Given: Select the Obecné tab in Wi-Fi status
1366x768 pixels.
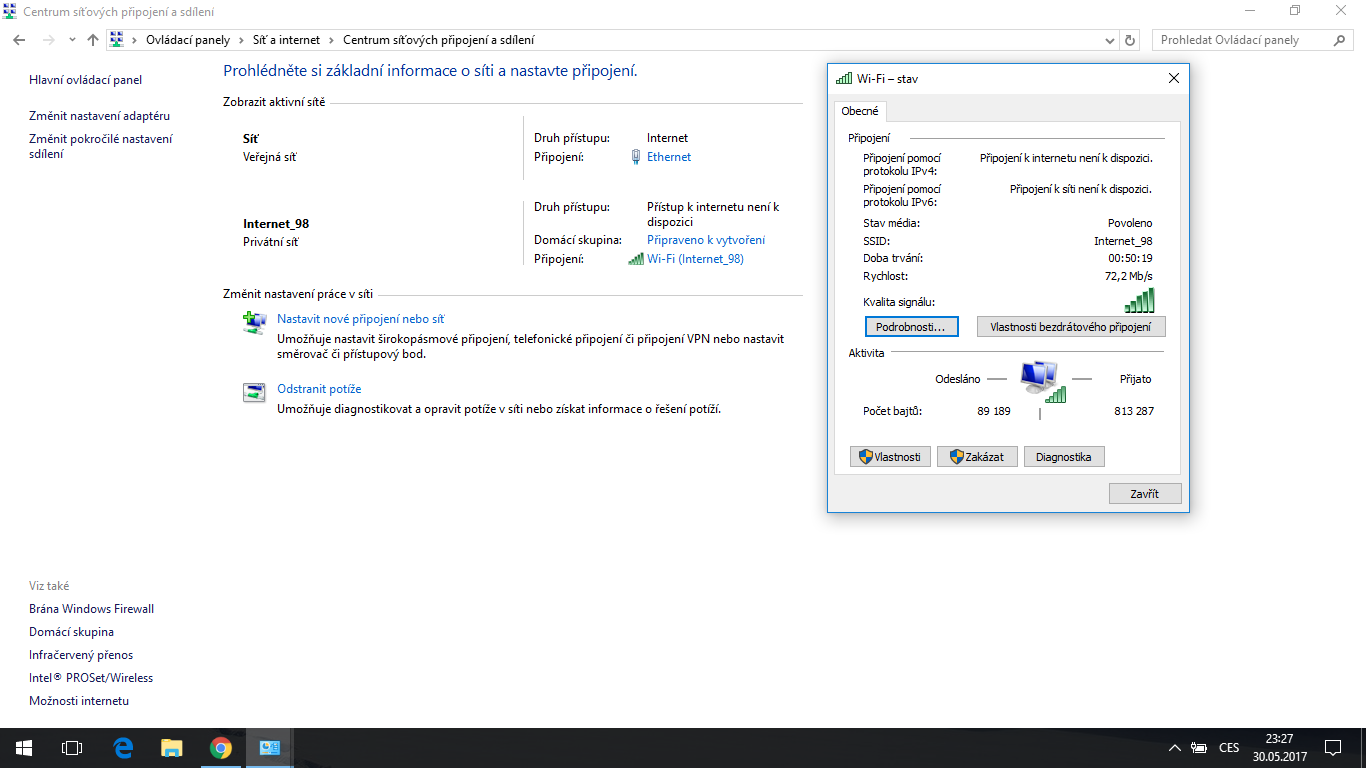Looking at the screenshot, I should 860,111.
